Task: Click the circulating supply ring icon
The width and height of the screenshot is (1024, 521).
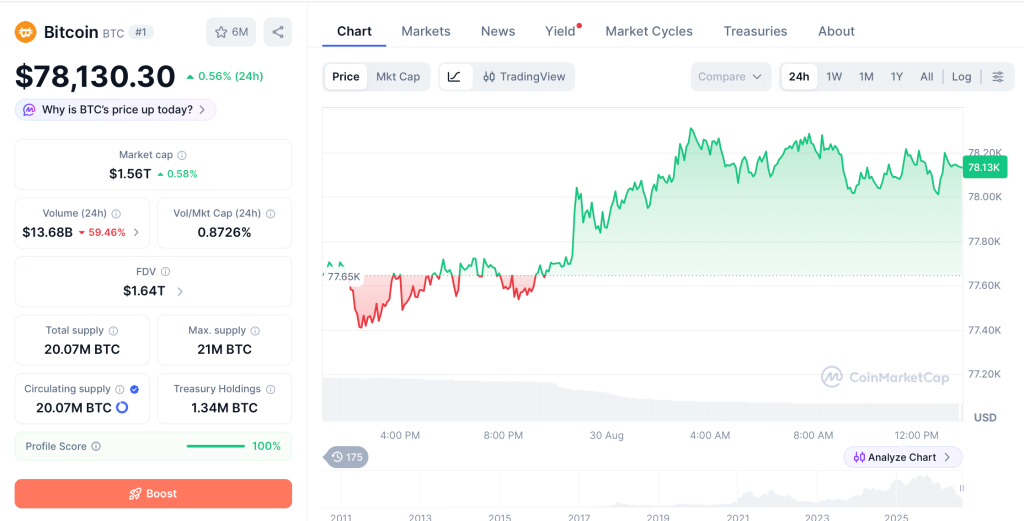Action: pos(122,407)
